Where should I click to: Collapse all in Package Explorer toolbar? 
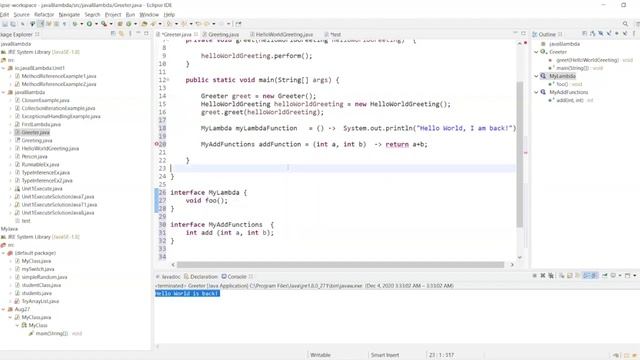113,34
